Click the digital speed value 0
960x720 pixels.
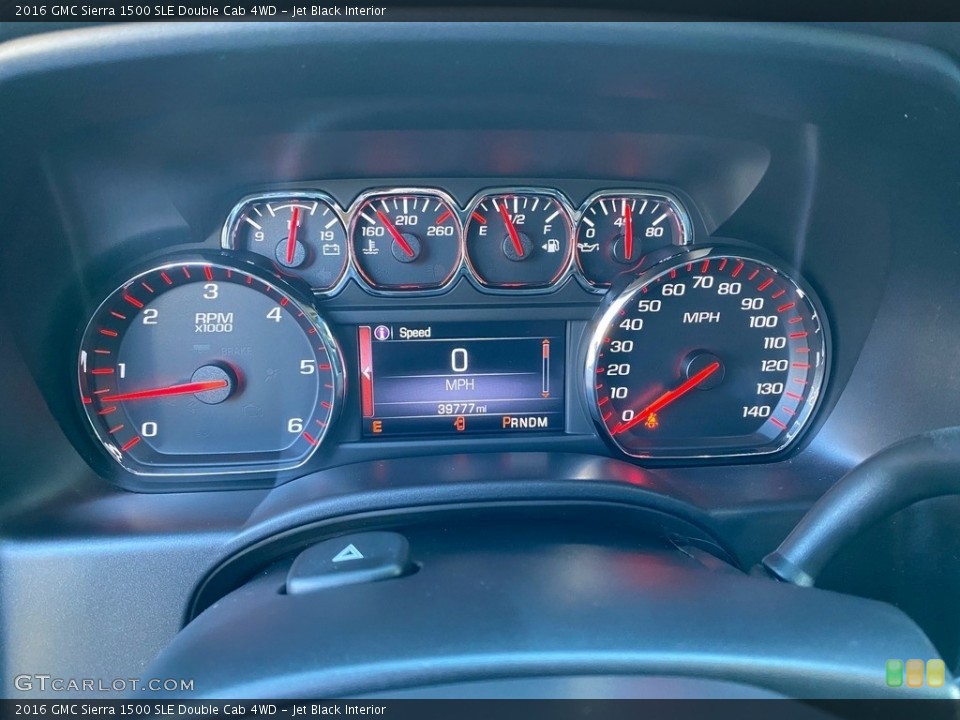pos(459,360)
